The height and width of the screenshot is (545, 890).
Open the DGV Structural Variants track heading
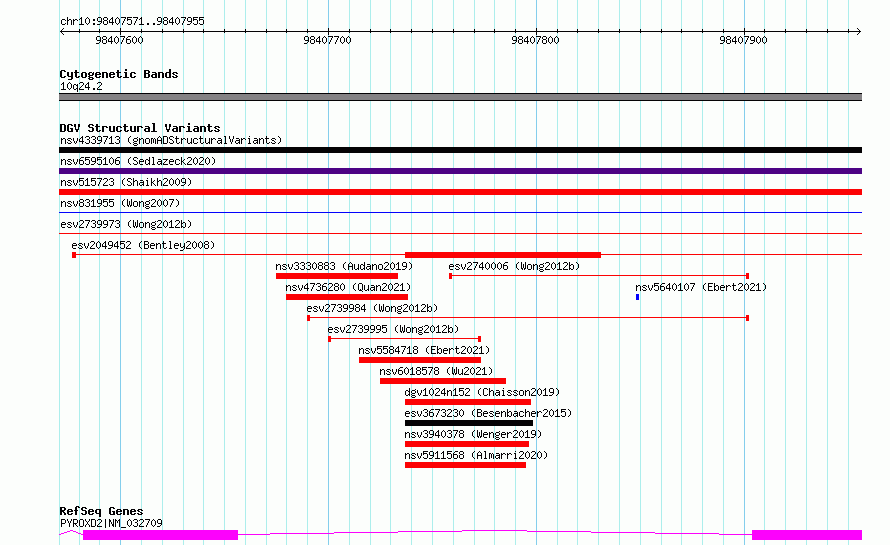pos(140,128)
